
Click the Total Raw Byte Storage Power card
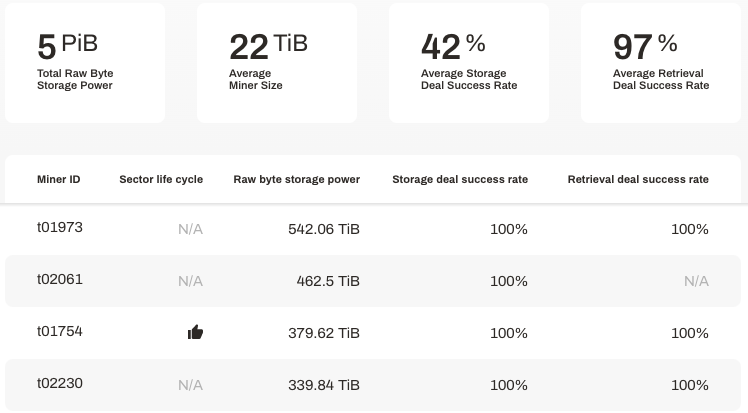[x=85, y=63]
